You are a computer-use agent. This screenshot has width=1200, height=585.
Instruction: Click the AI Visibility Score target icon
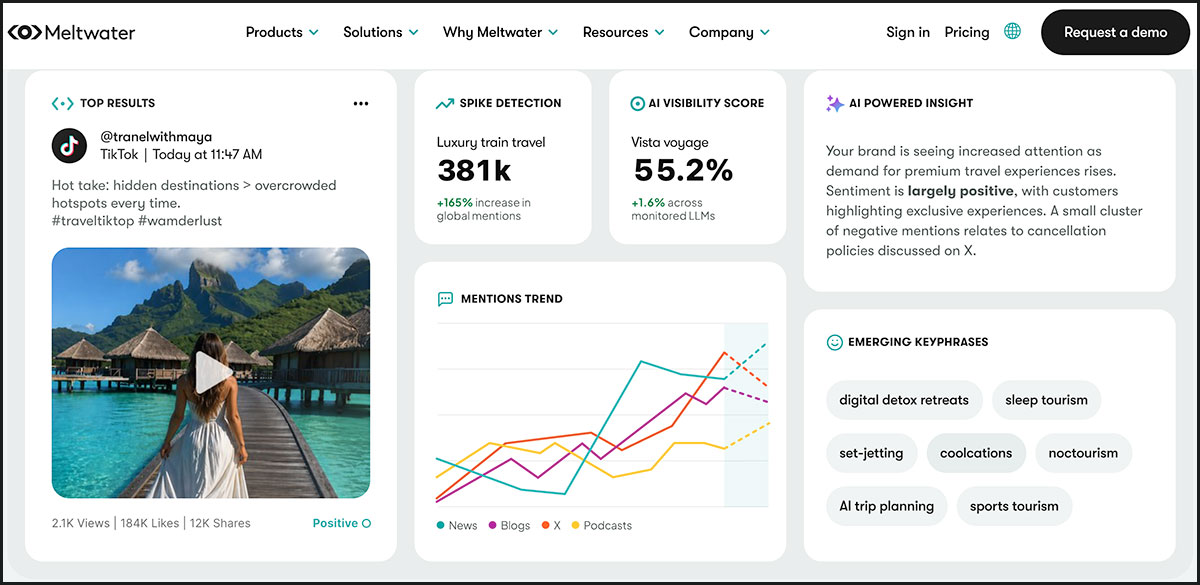[638, 103]
